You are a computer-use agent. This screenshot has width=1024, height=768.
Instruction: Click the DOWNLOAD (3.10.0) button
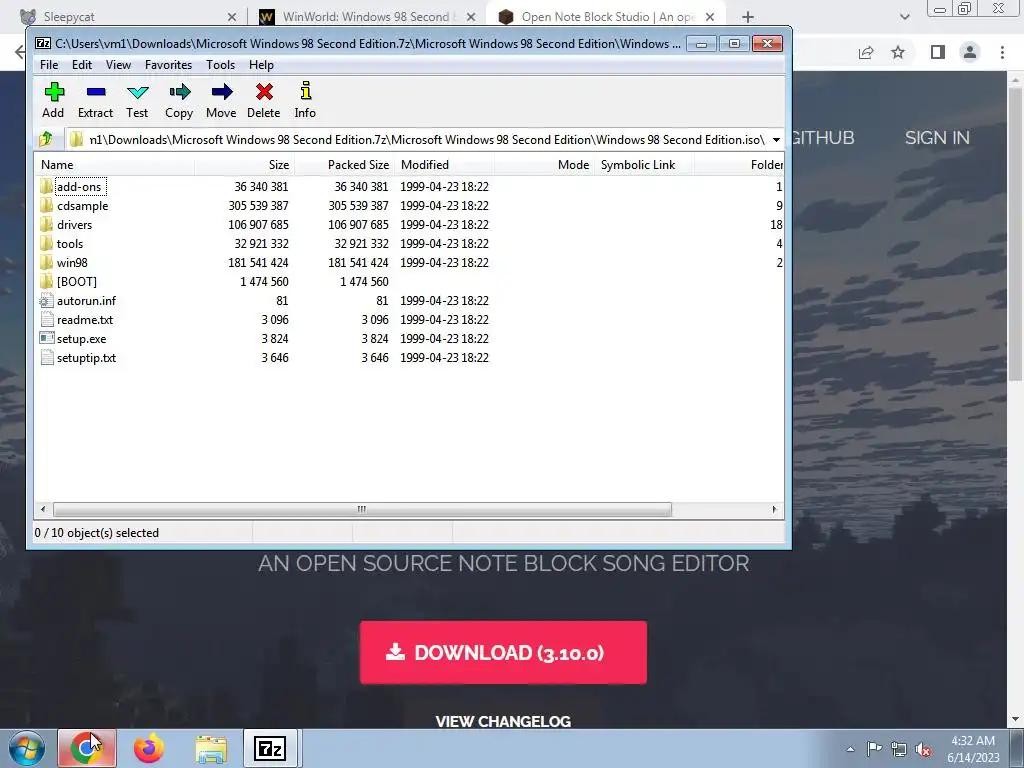coord(503,652)
